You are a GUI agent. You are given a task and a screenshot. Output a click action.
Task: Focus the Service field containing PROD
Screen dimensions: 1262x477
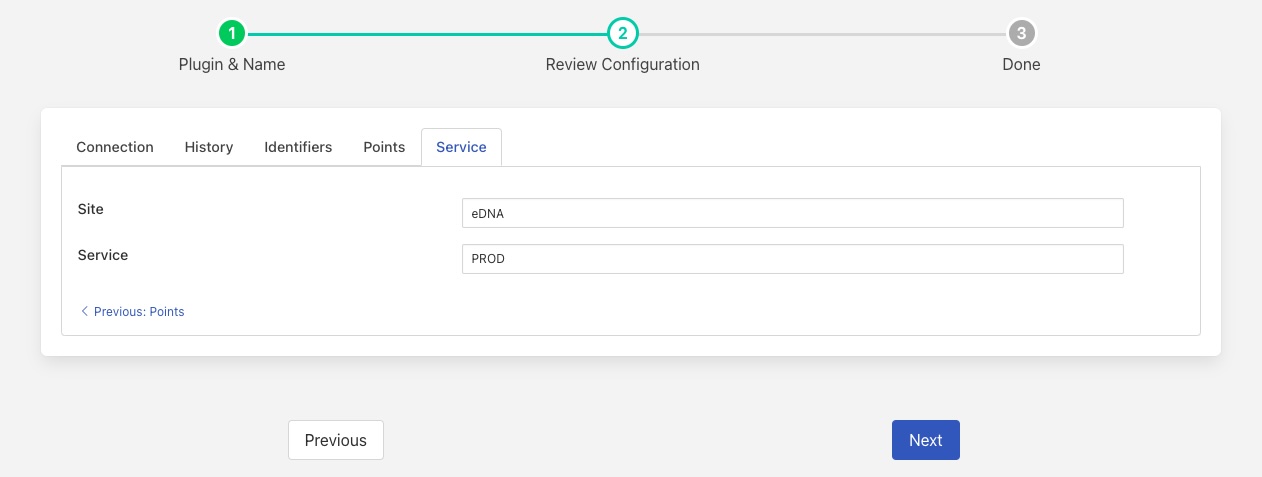pyautogui.click(x=792, y=259)
